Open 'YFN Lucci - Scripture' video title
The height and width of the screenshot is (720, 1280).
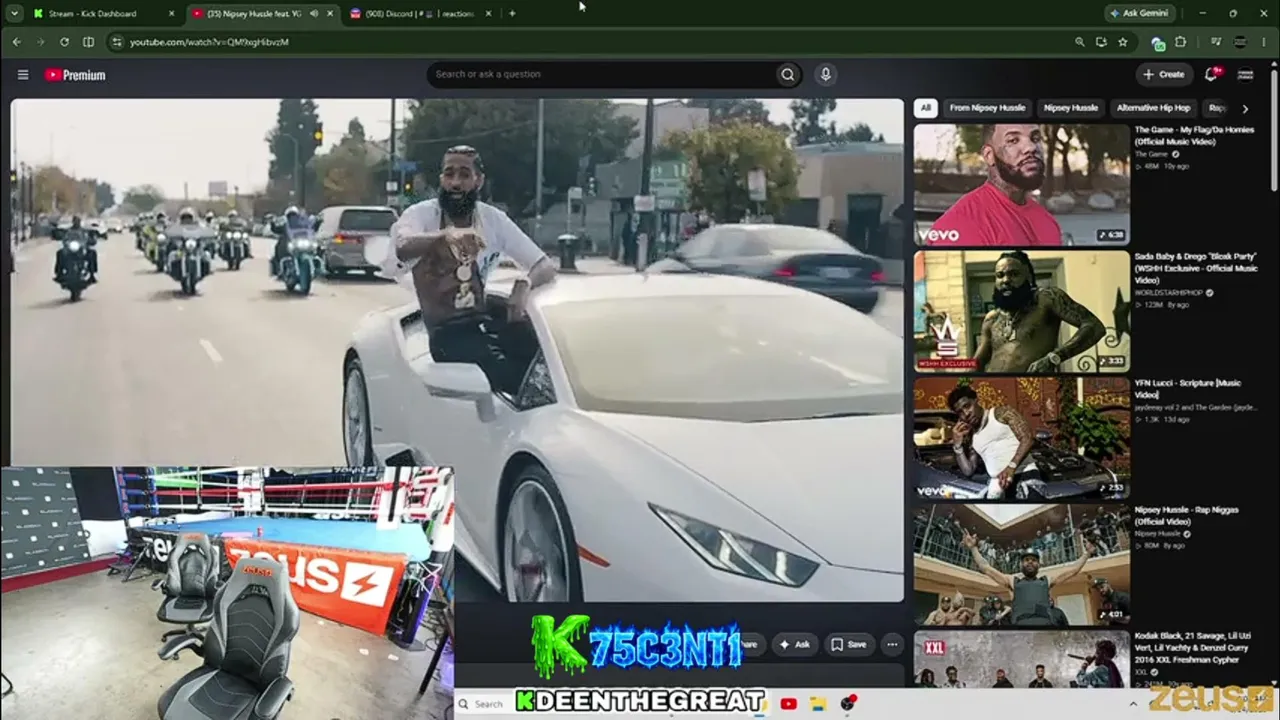[x=1188, y=389]
